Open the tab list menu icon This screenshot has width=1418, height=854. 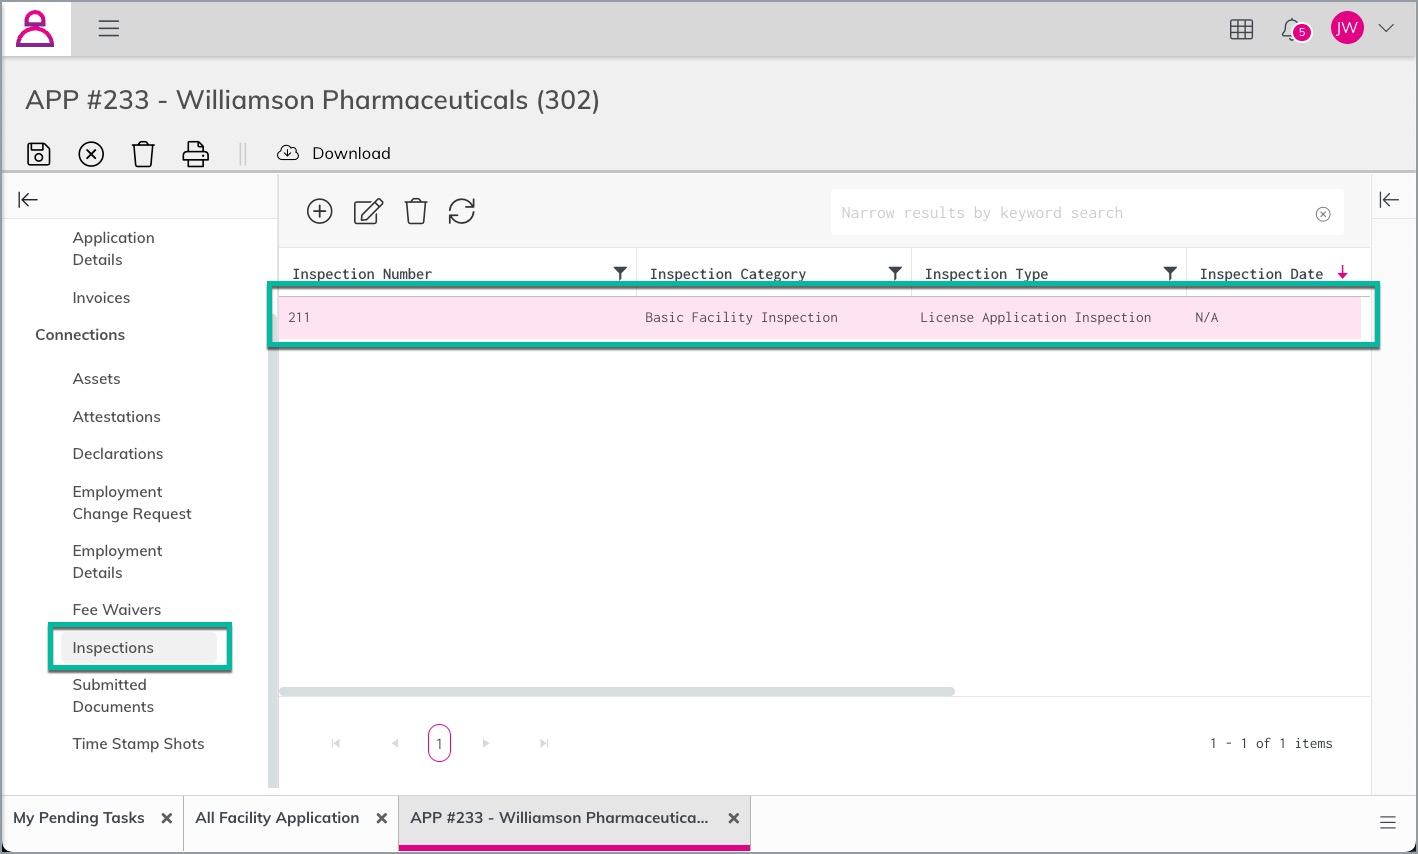click(1388, 822)
